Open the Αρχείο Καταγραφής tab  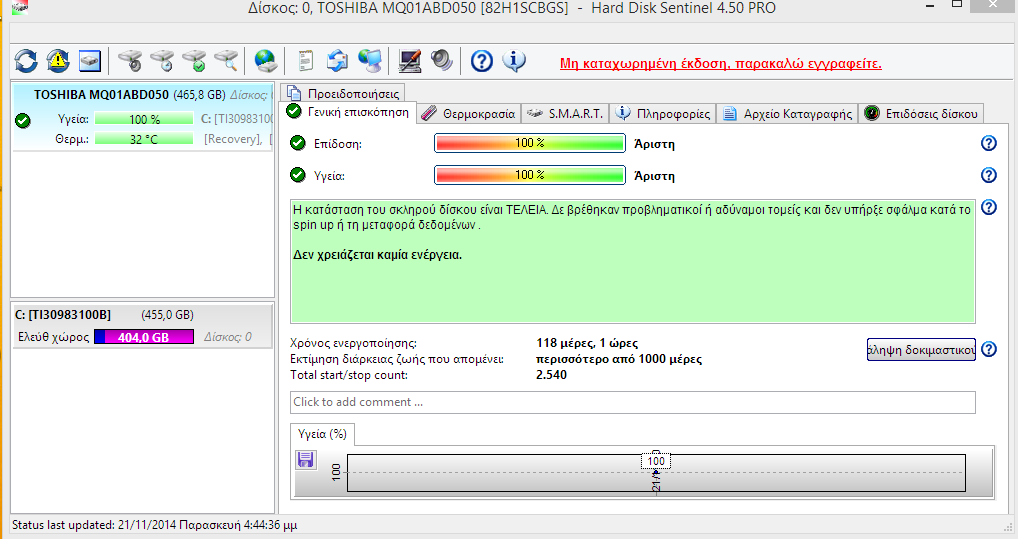coord(787,114)
